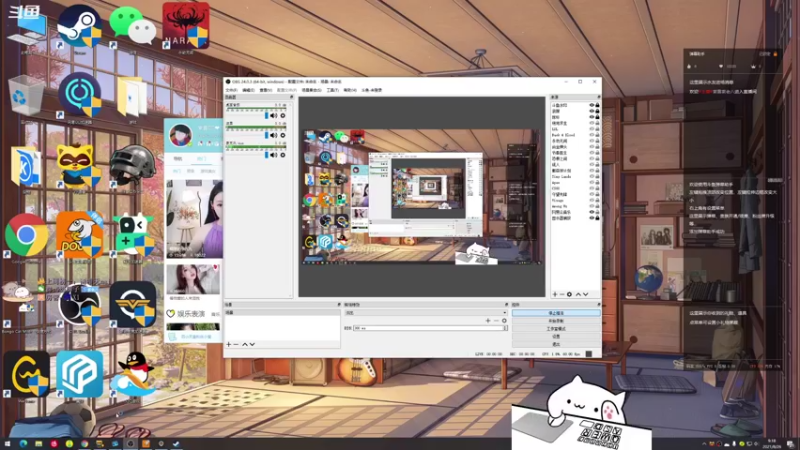
Task: Add a new scene with plus icon
Action: [229, 344]
